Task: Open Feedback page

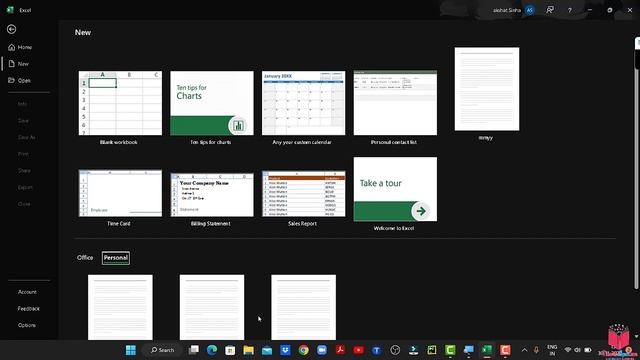Action: pos(29,309)
